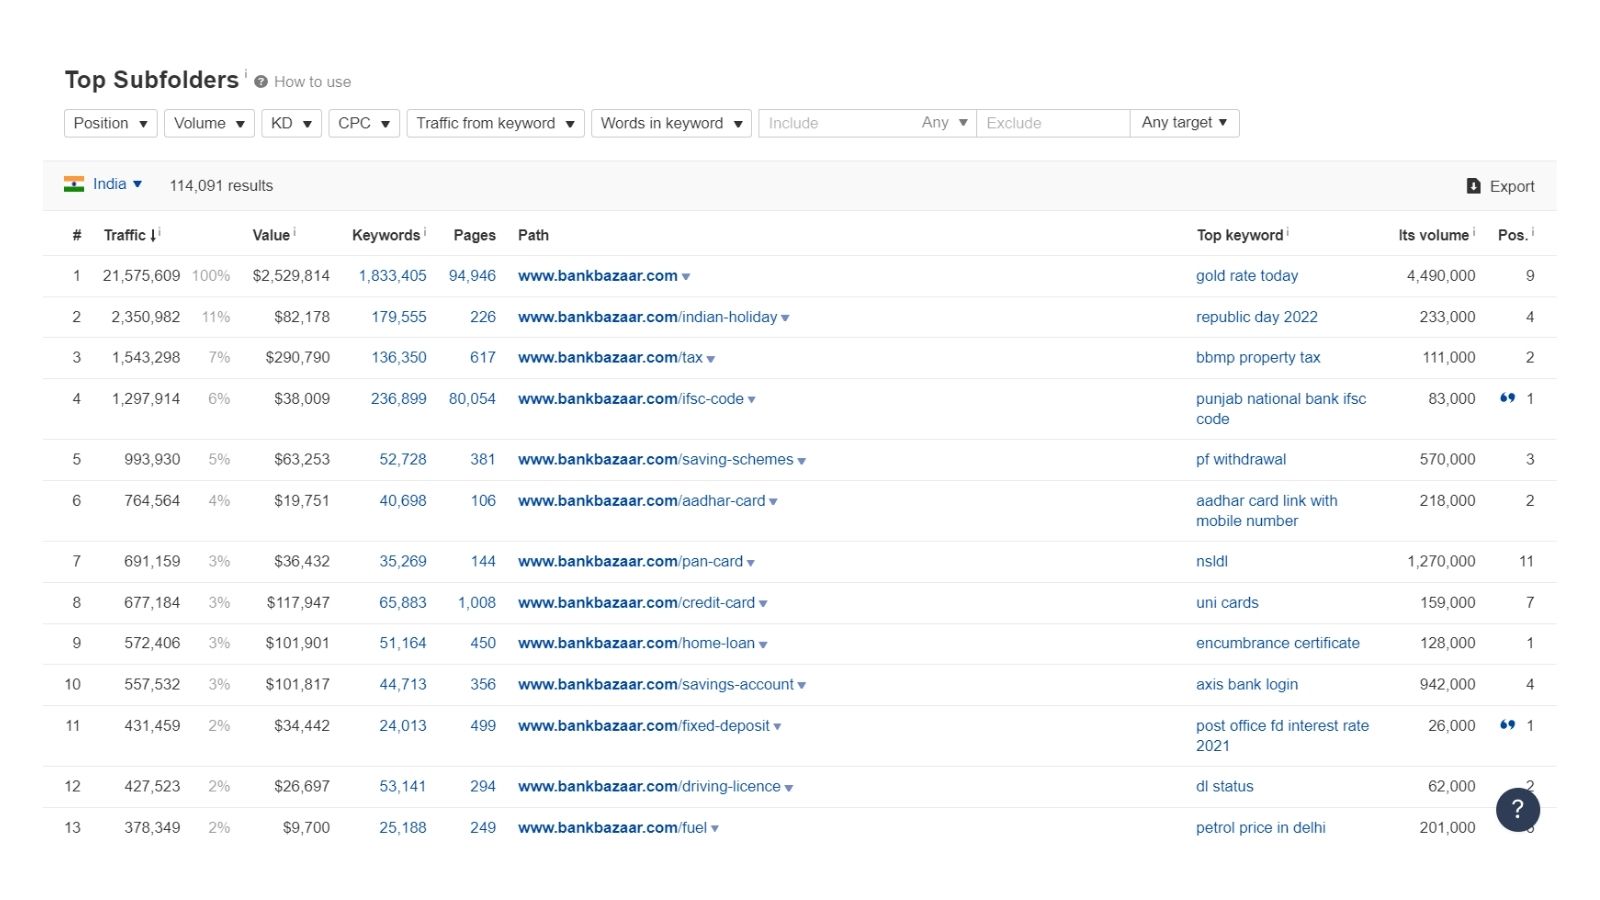This screenshot has height=900, width=1600.
Task: Open the Position filter dropdown
Action: (111, 123)
